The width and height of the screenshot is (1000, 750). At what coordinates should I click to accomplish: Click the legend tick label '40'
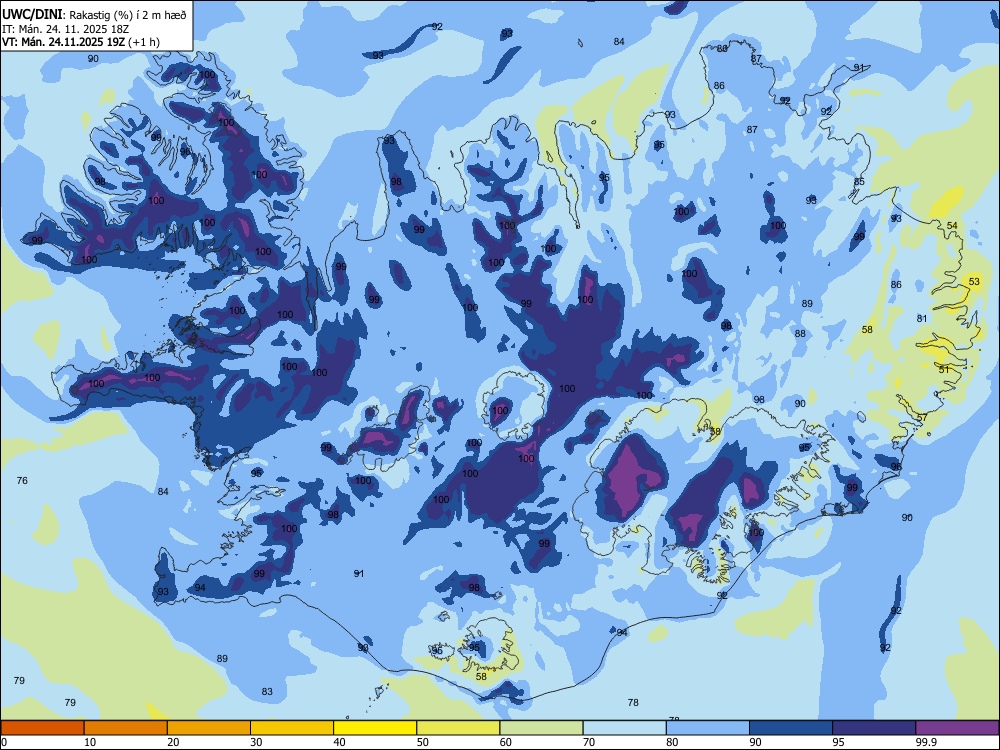(339, 742)
